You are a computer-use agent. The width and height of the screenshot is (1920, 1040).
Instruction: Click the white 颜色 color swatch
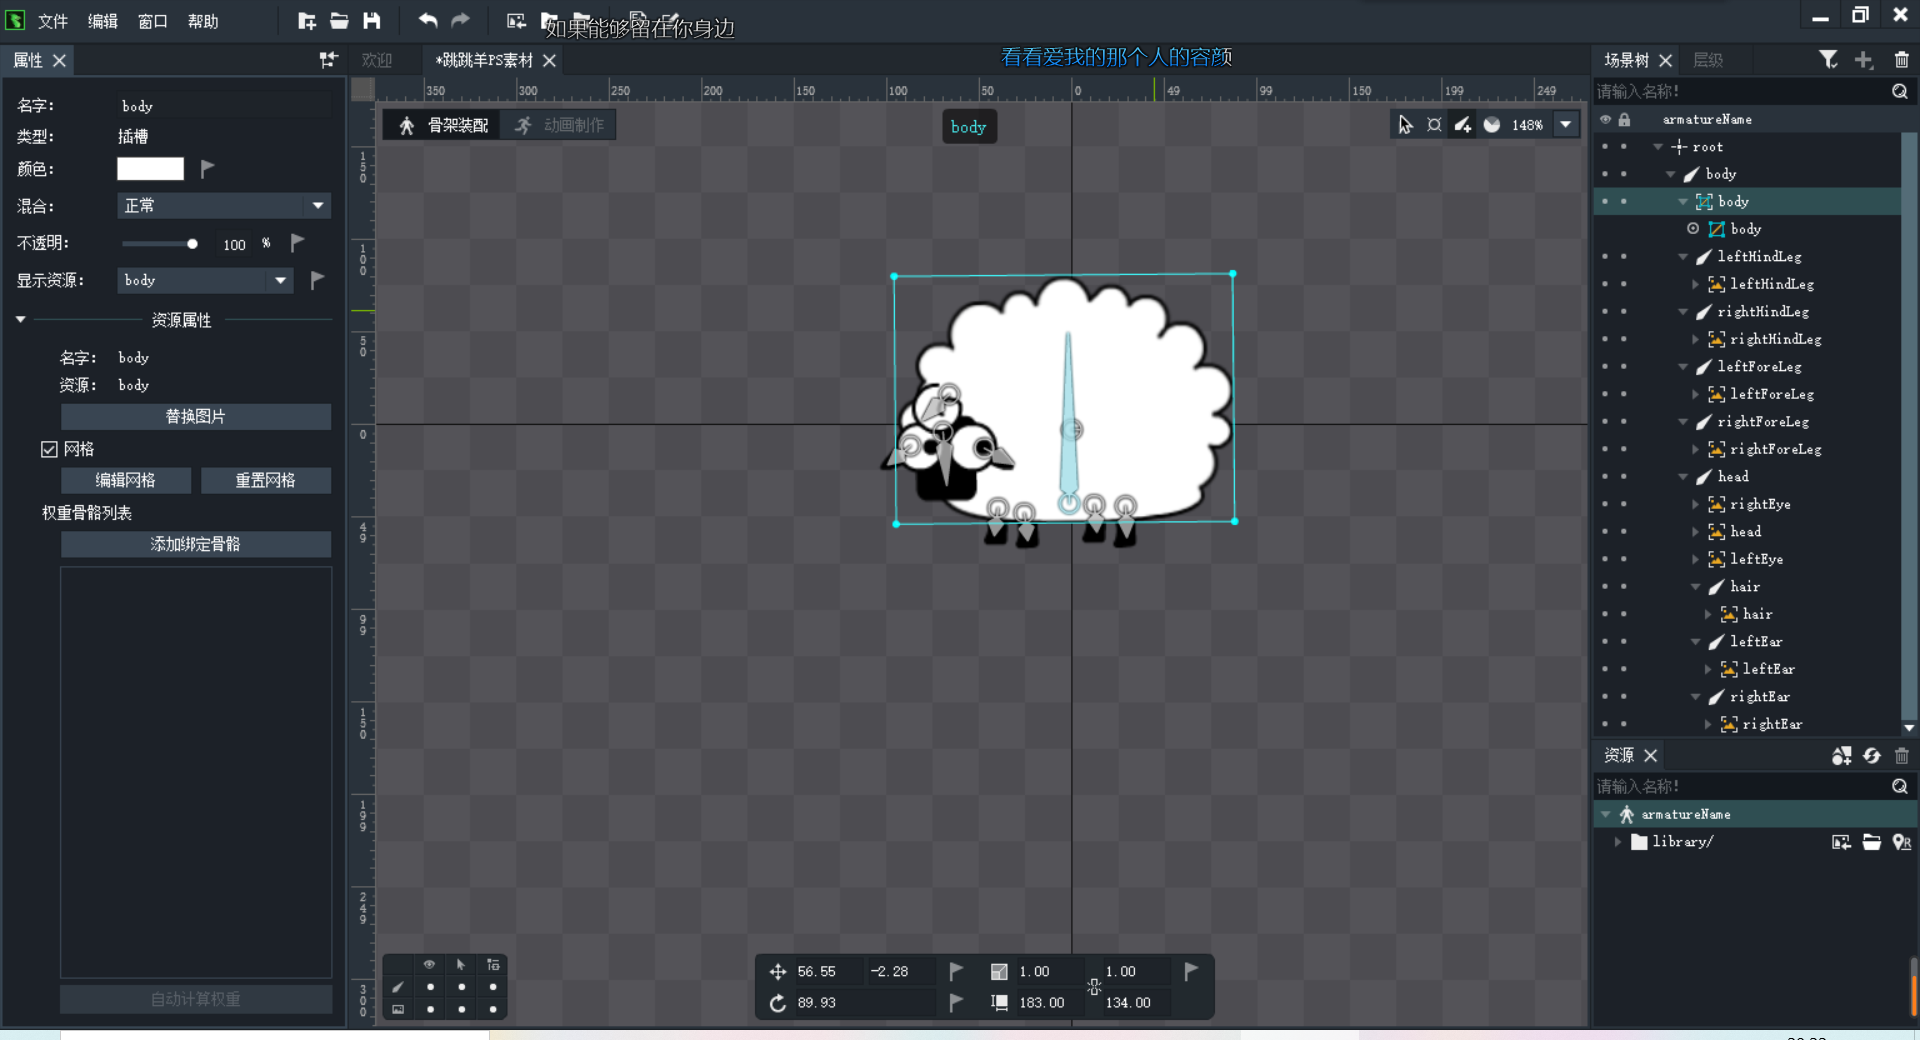(150, 169)
